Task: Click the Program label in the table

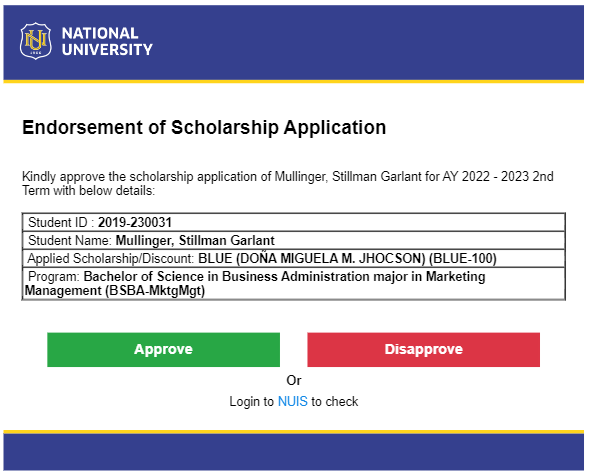Action: click(x=54, y=277)
